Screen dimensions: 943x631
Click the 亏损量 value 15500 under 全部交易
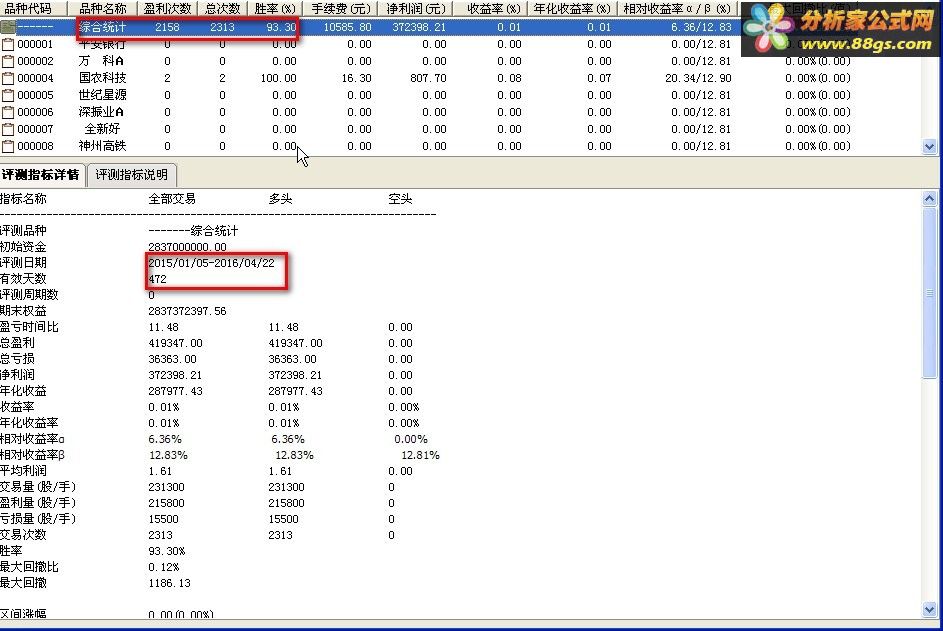(x=164, y=519)
